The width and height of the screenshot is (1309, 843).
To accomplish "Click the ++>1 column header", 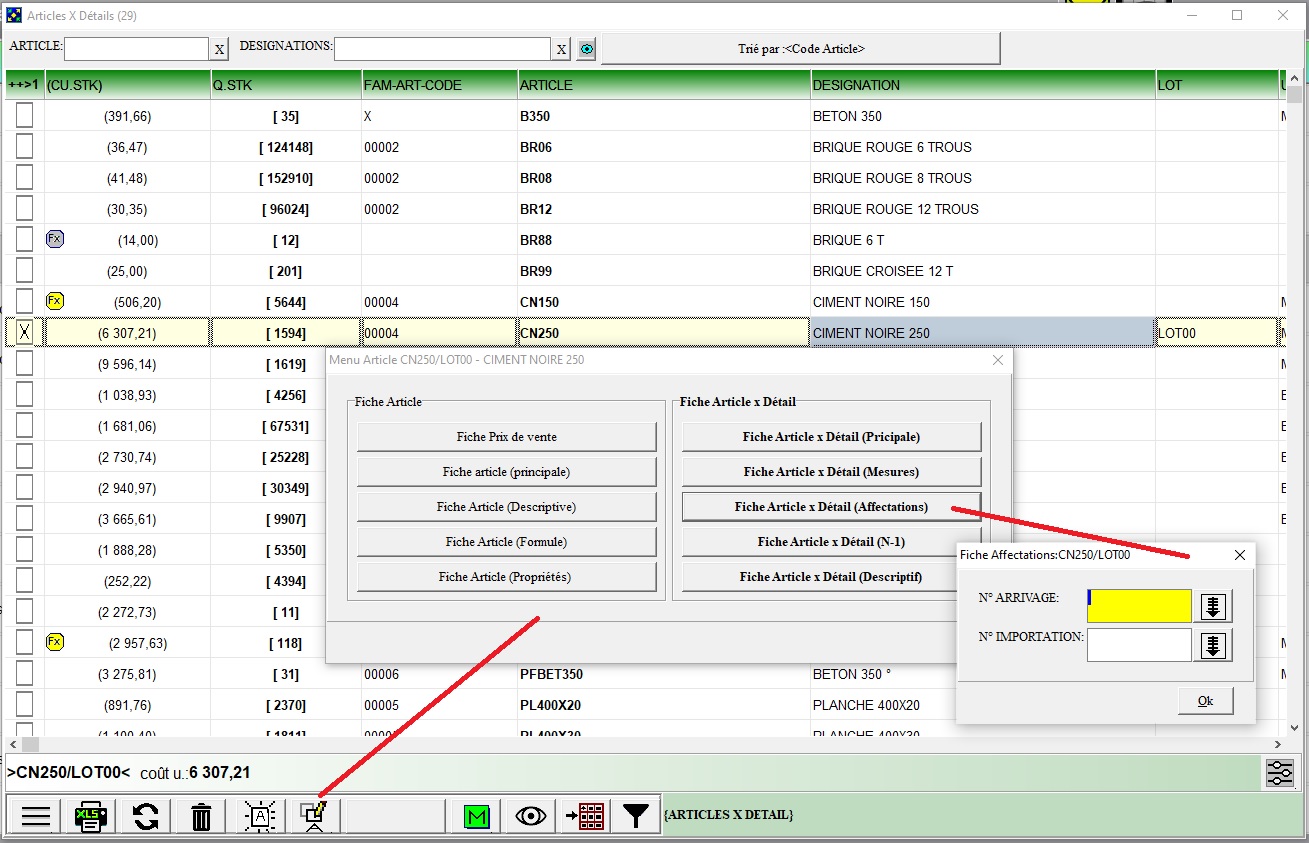I will (24, 85).
